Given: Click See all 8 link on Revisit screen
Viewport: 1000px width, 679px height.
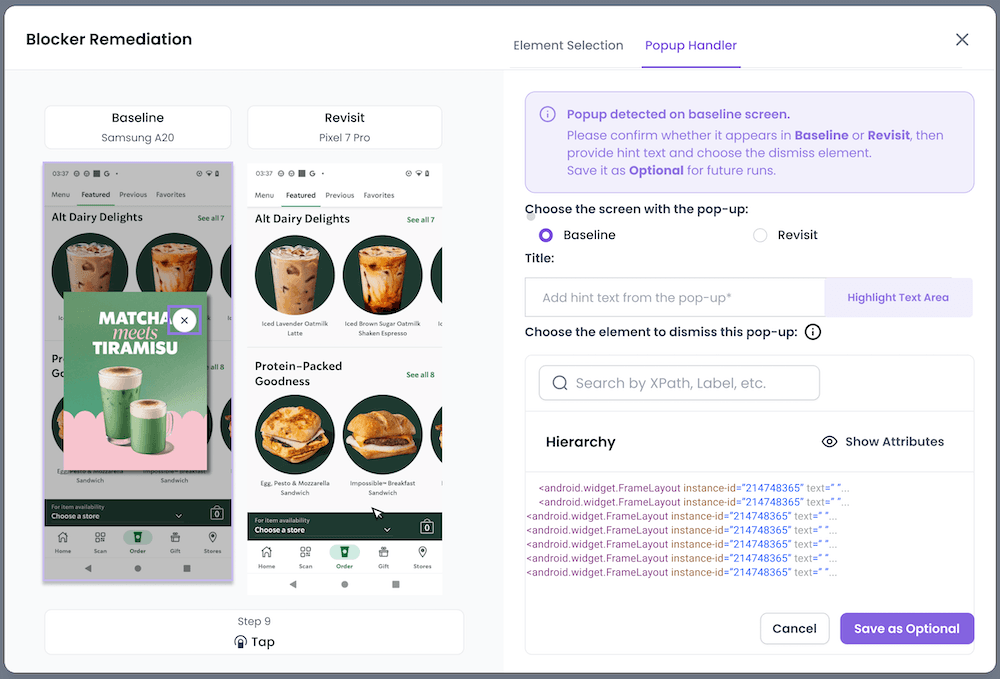Looking at the screenshot, I should 420,375.
